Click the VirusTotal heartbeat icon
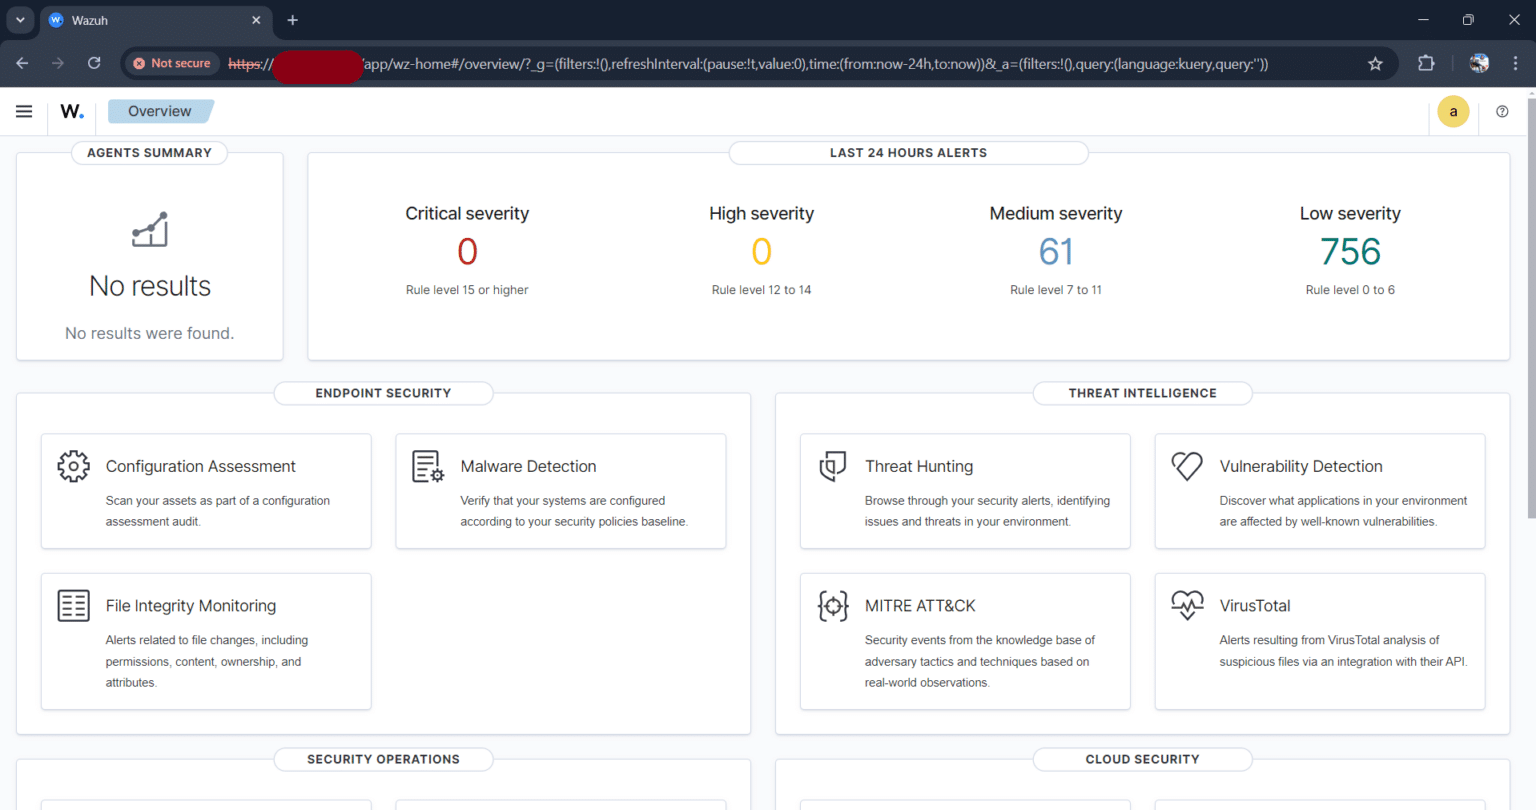The image size is (1536, 810). [1187, 605]
